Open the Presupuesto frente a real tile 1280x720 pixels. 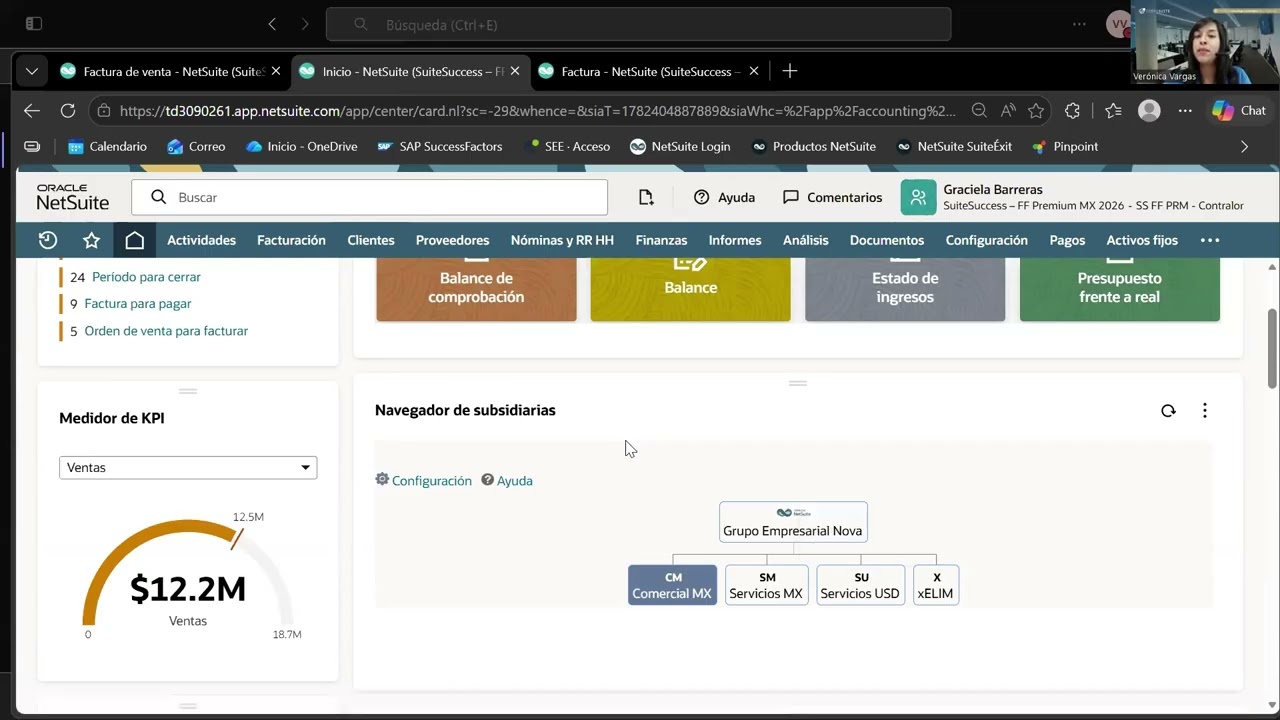pos(1120,290)
